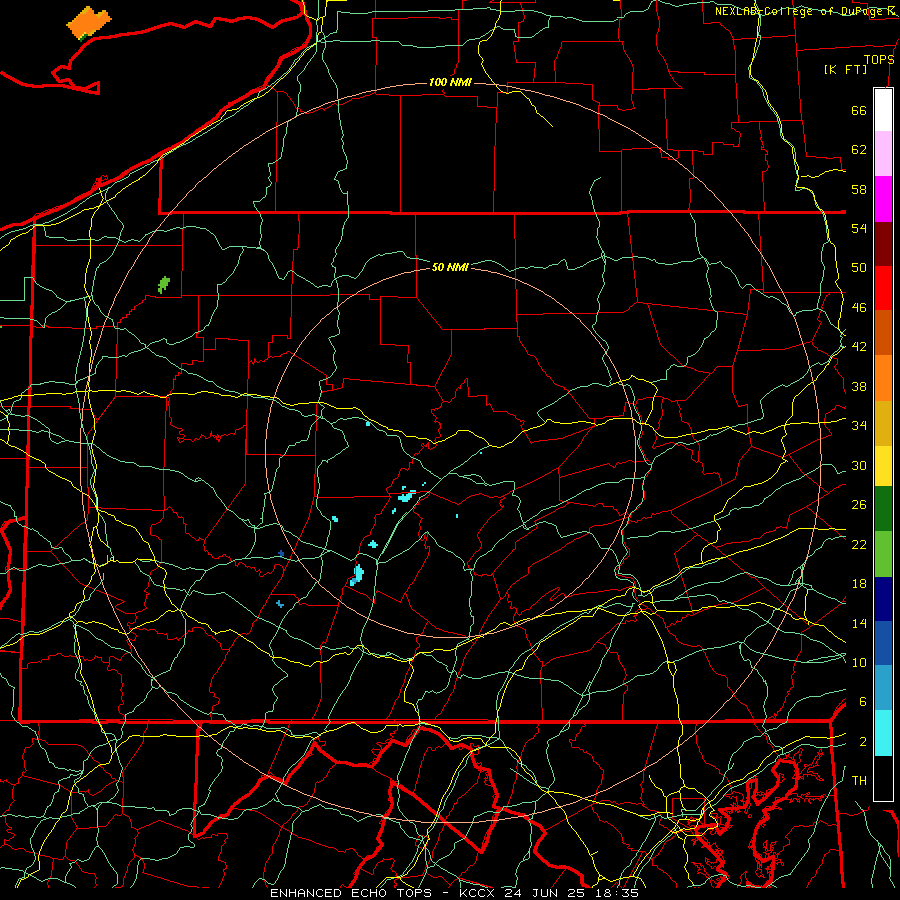Click the orange echo over the lake
This screenshot has height=900, width=900.
click(x=88, y=23)
